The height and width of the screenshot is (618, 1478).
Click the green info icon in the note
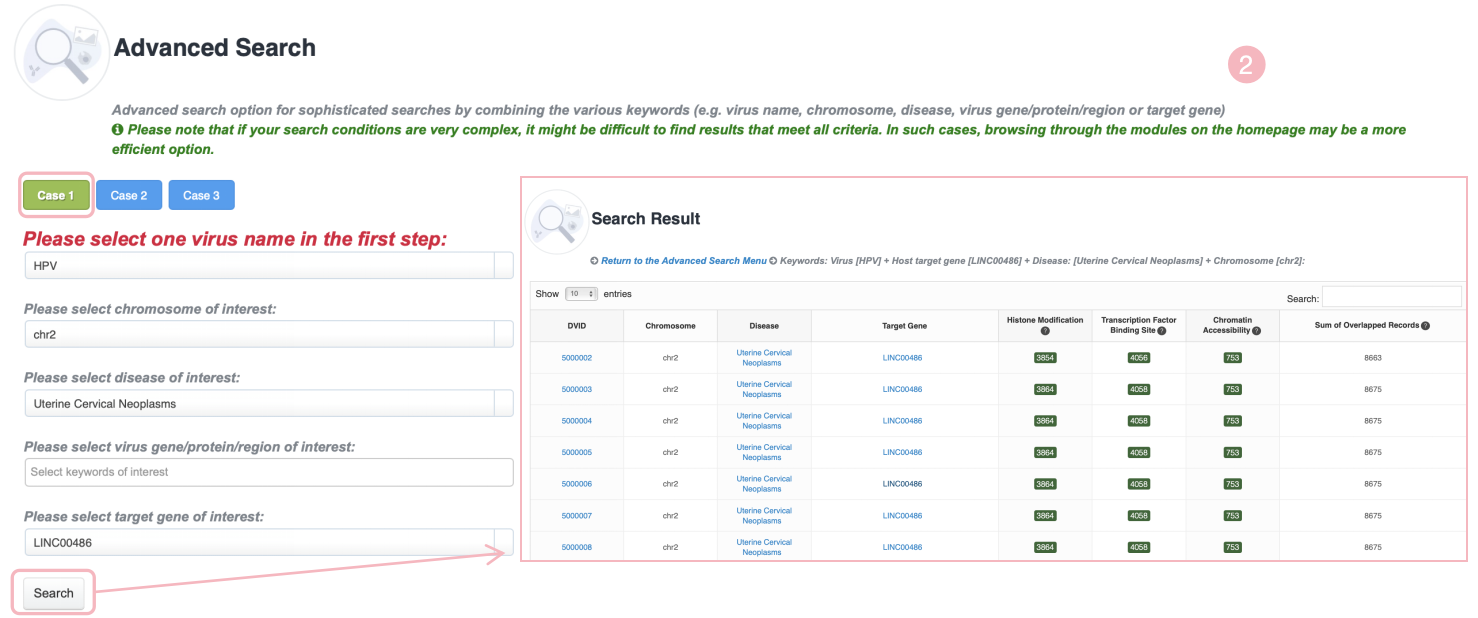(x=118, y=130)
